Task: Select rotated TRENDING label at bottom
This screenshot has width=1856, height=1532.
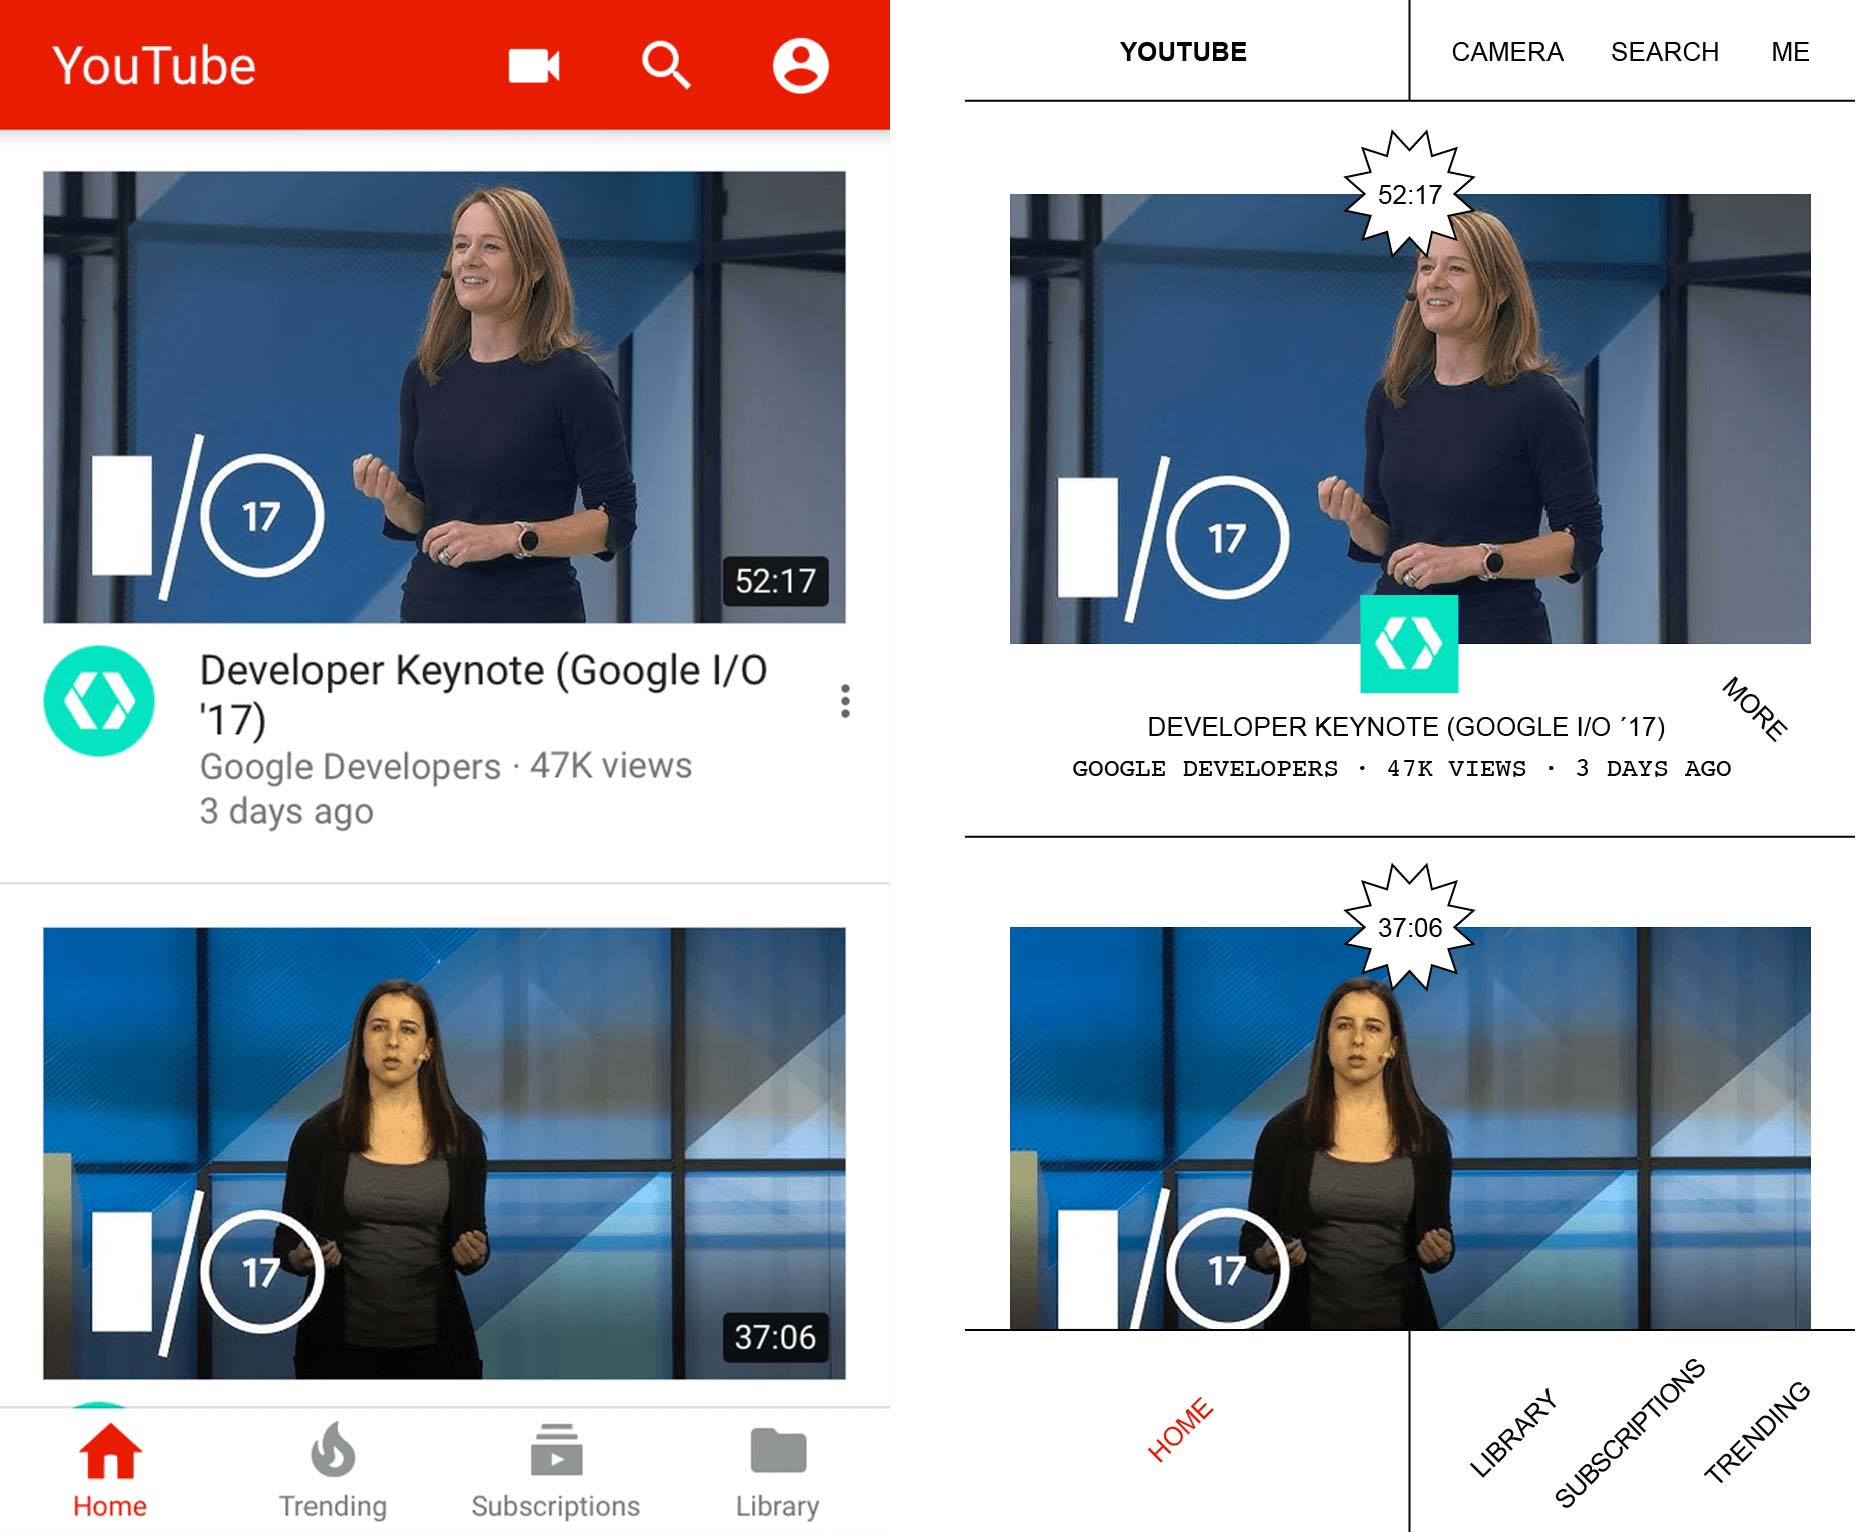Action: (x=1757, y=1432)
